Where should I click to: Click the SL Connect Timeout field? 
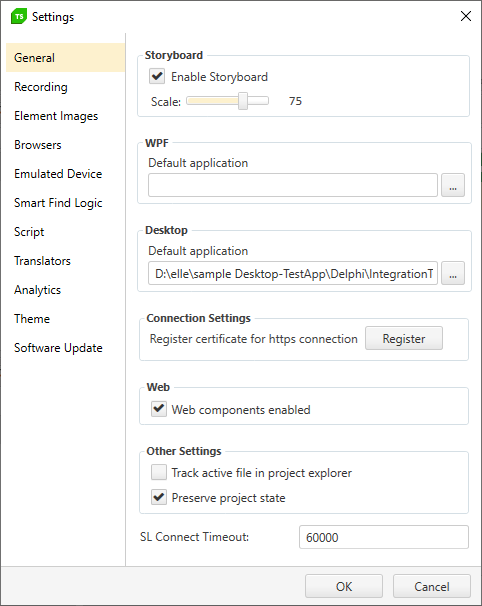[x=384, y=537]
